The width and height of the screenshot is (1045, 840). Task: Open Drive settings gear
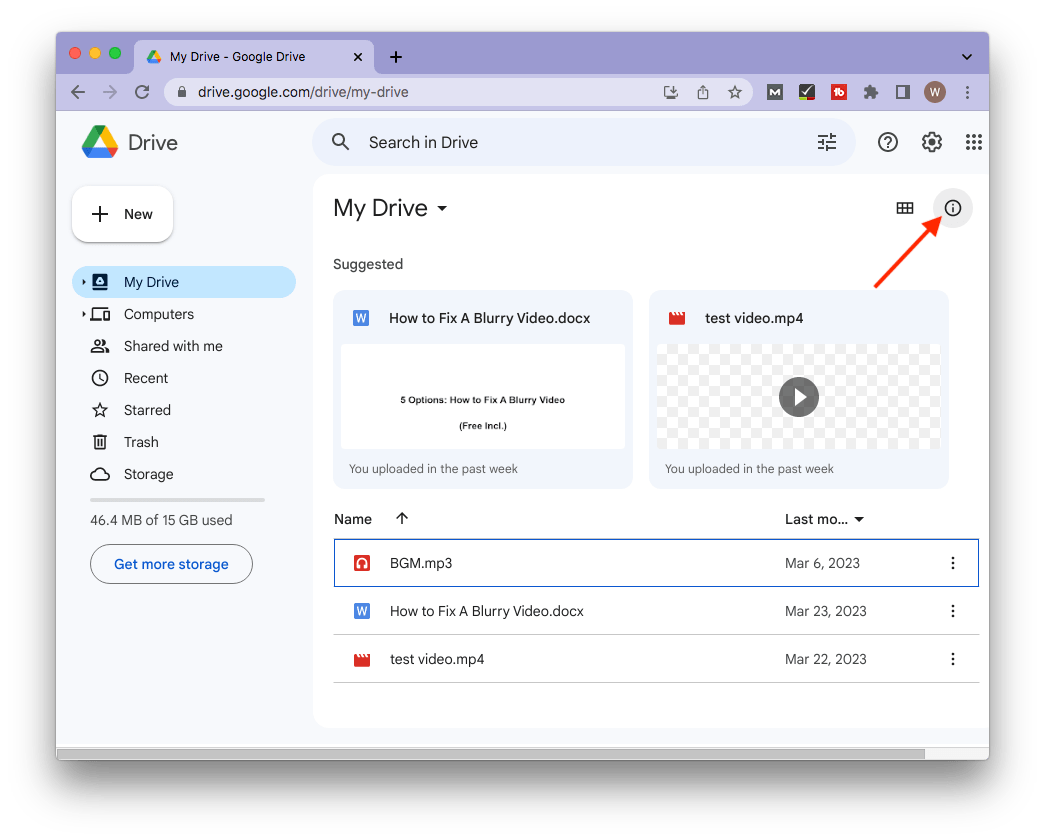tap(931, 142)
